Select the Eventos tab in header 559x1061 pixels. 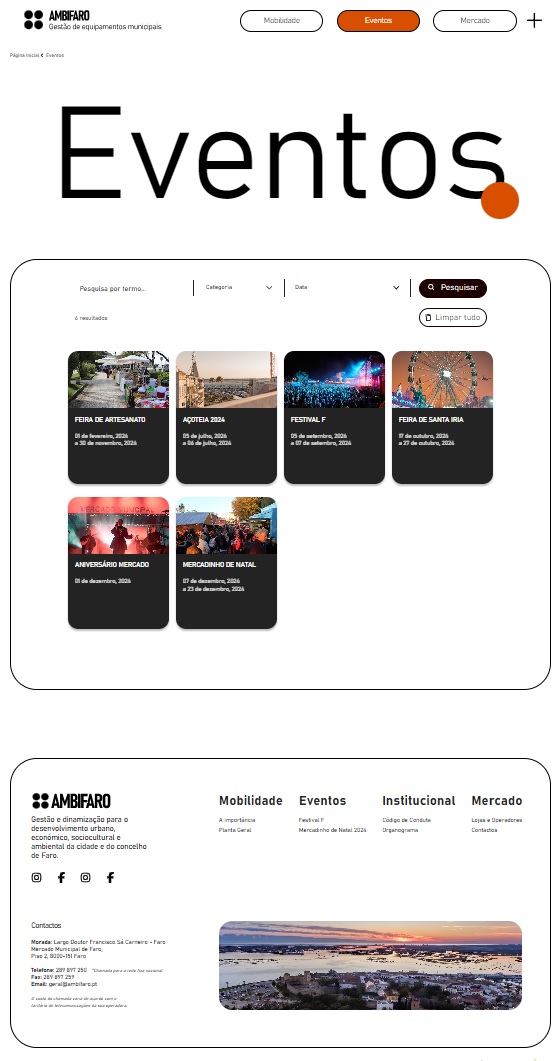click(378, 21)
